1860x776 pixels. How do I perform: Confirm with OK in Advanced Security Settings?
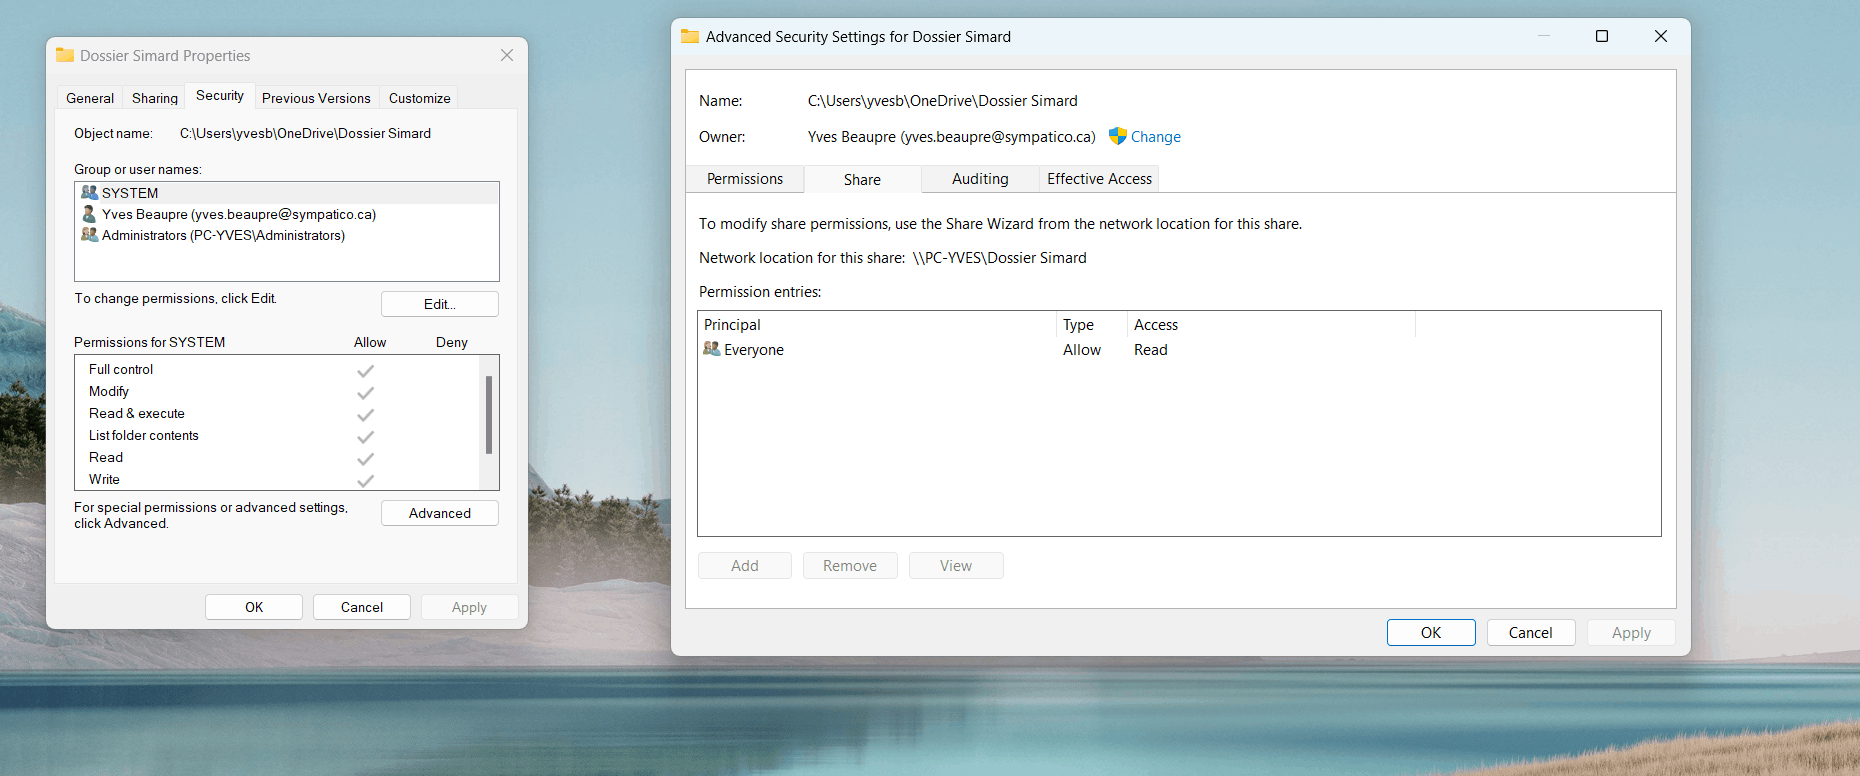click(1431, 633)
